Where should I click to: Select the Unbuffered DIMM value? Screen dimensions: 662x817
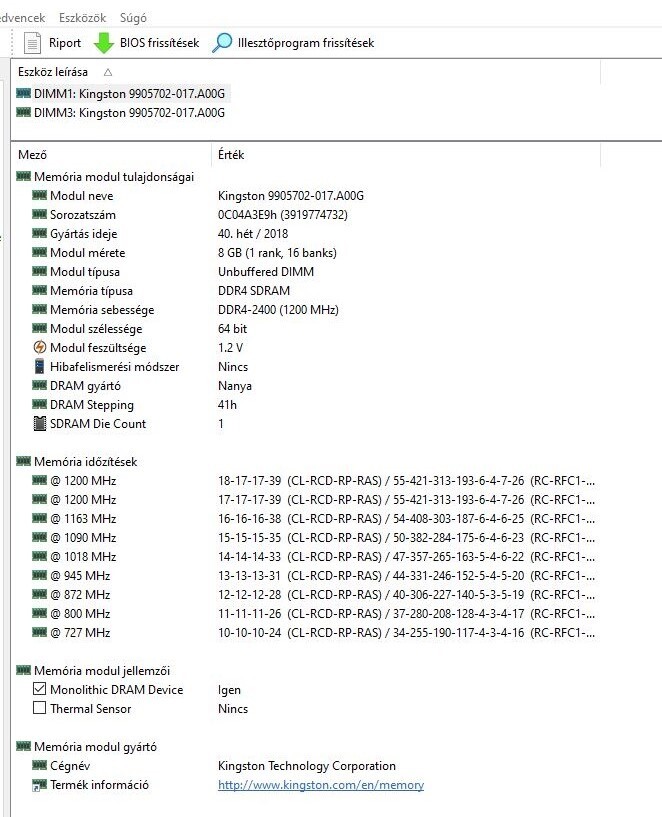tap(266, 272)
